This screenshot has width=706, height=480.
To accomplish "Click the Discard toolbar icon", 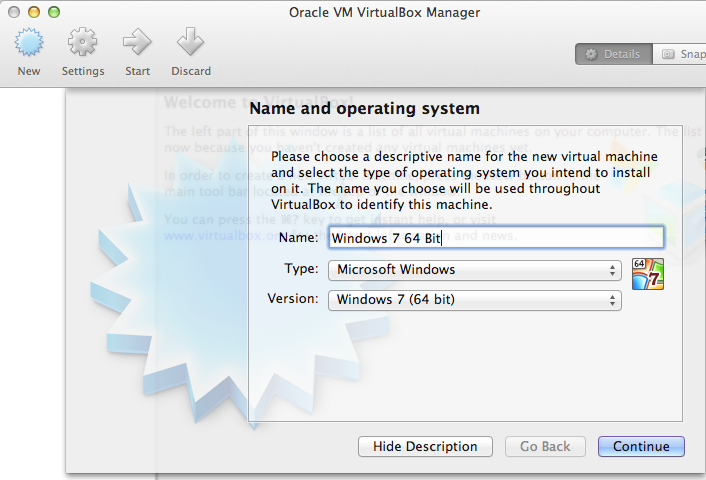I will (x=190, y=45).
